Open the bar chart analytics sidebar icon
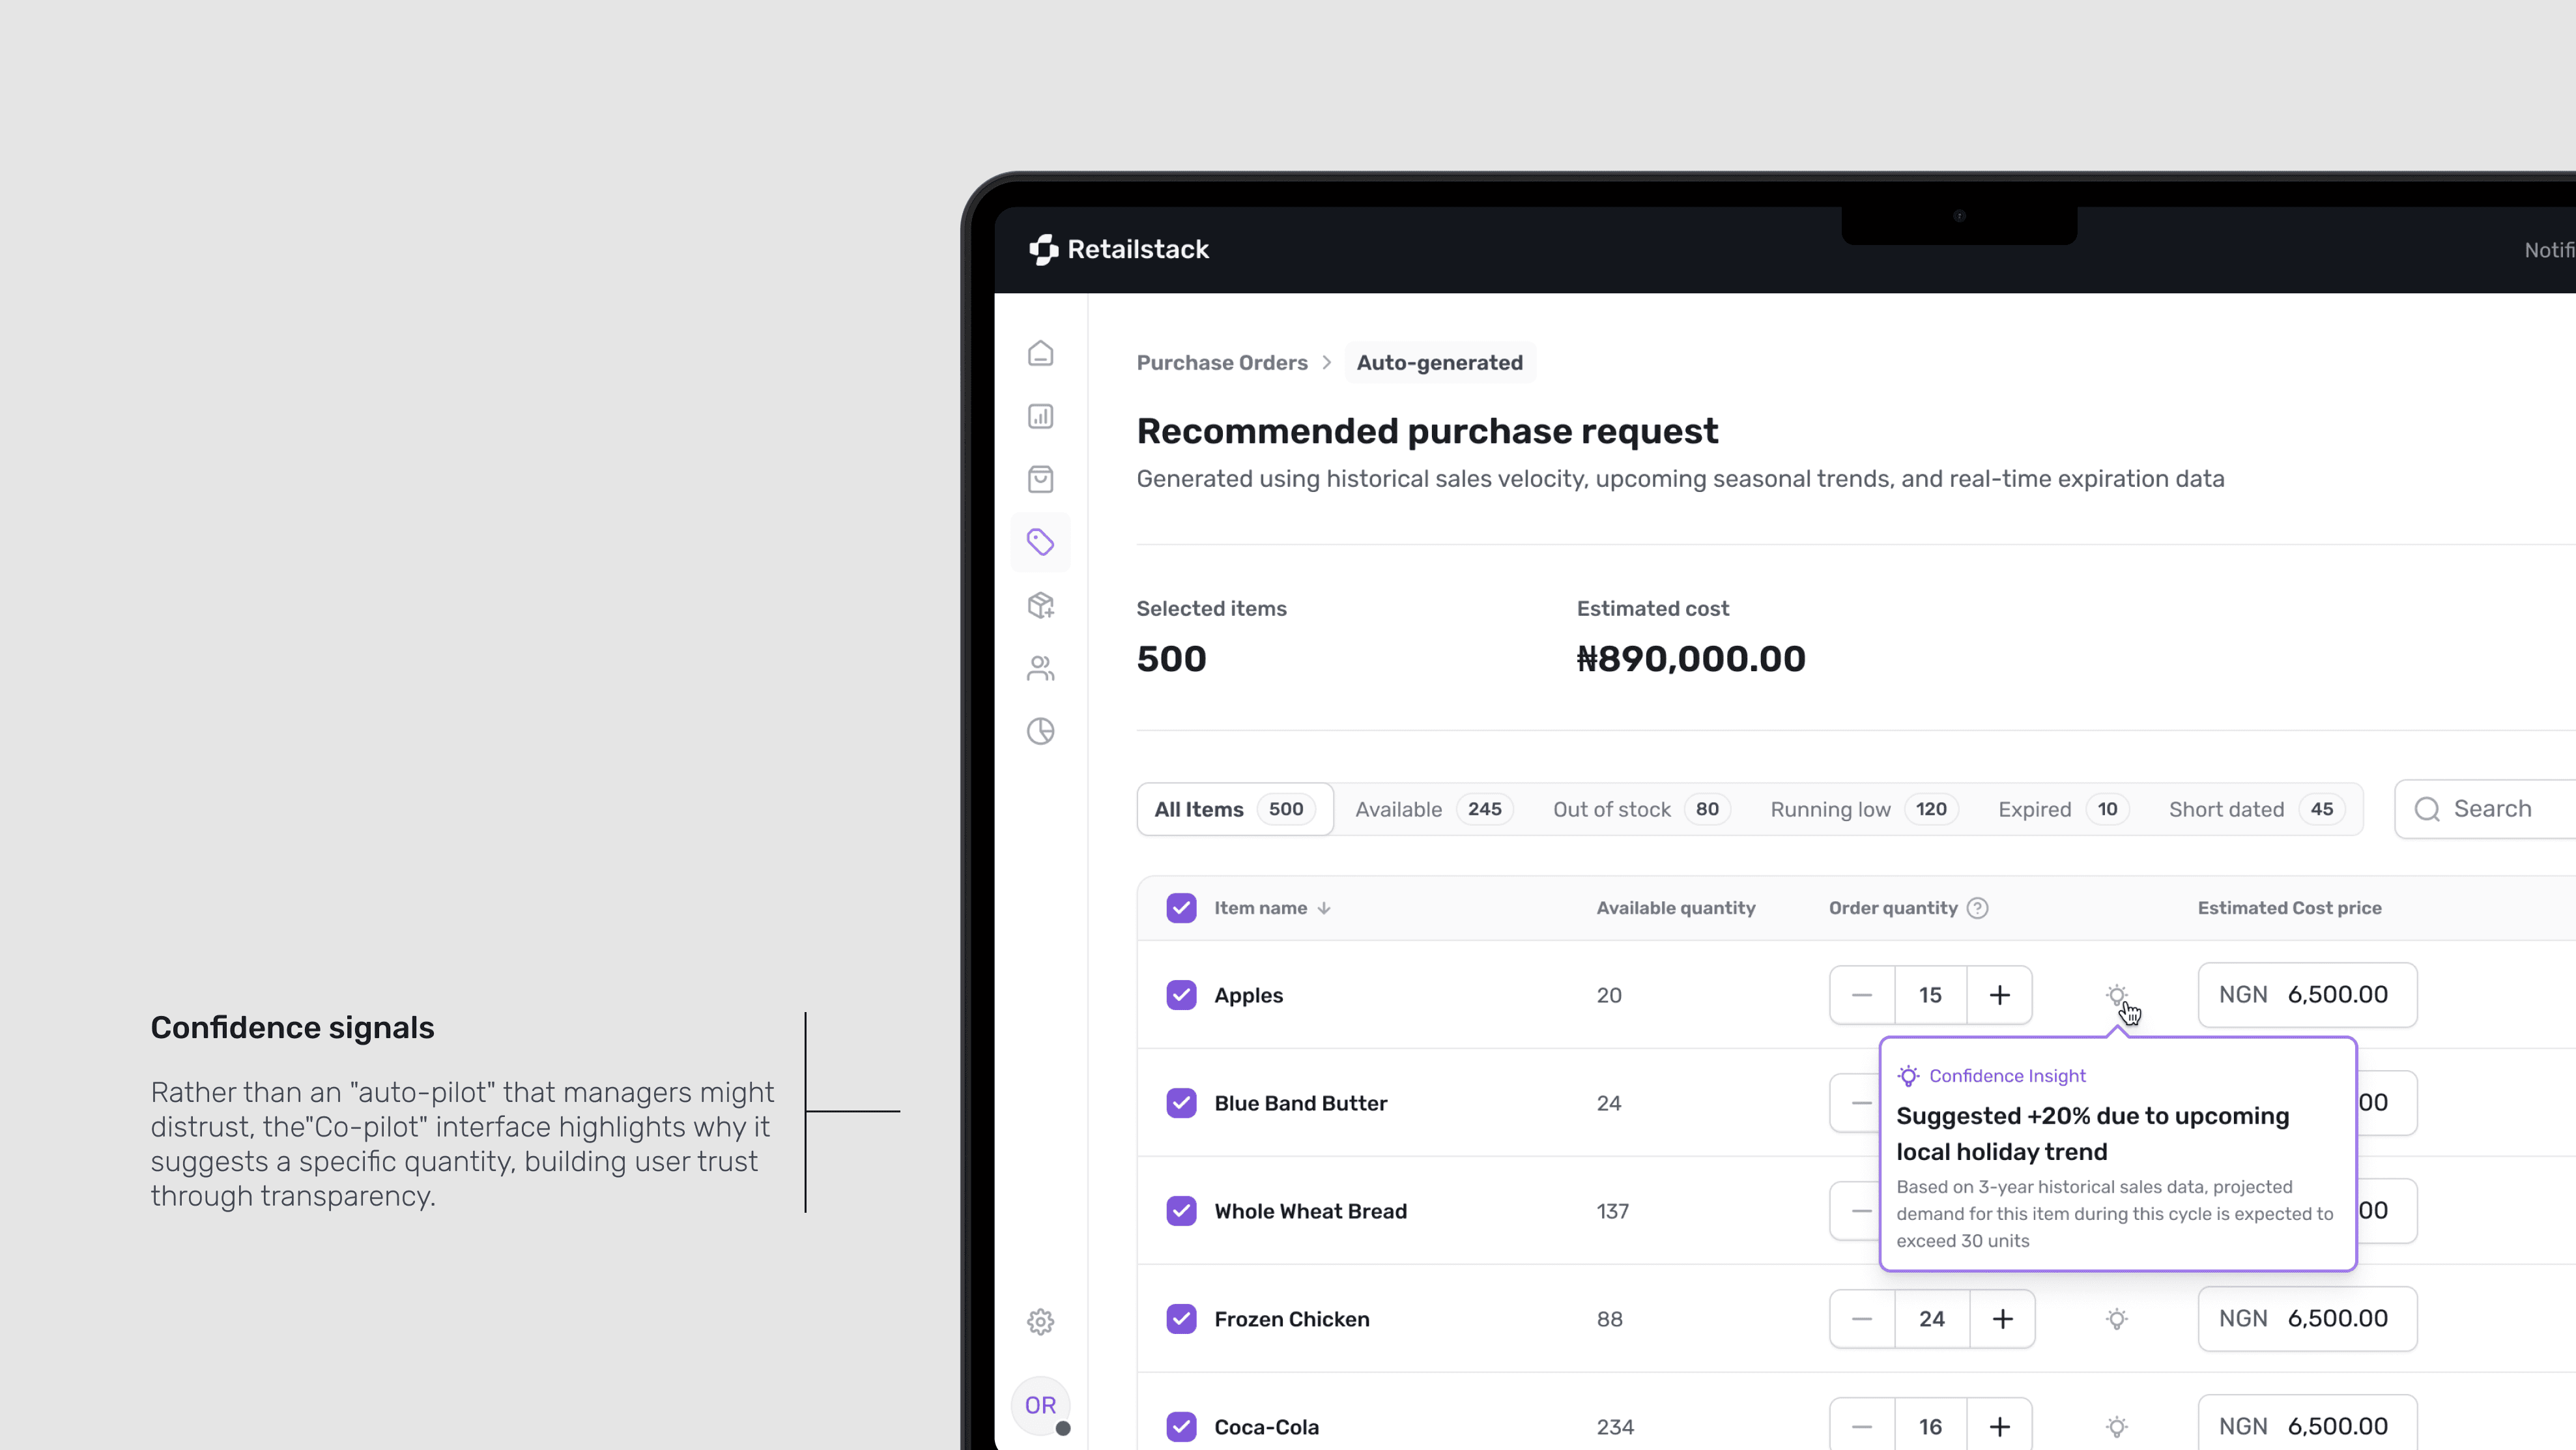This screenshot has height=1450, width=2576. 1040,416
